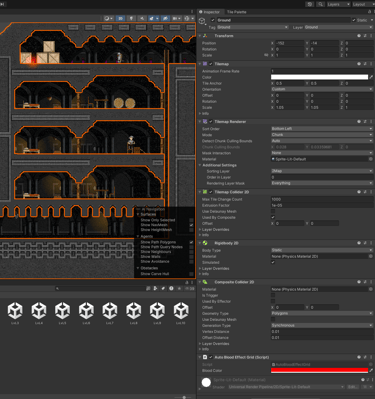The height and width of the screenshot is (399, 375).
Task: Open the Layer dropdown for Ground
Action: pyautogui.click(x=338, y=27)
